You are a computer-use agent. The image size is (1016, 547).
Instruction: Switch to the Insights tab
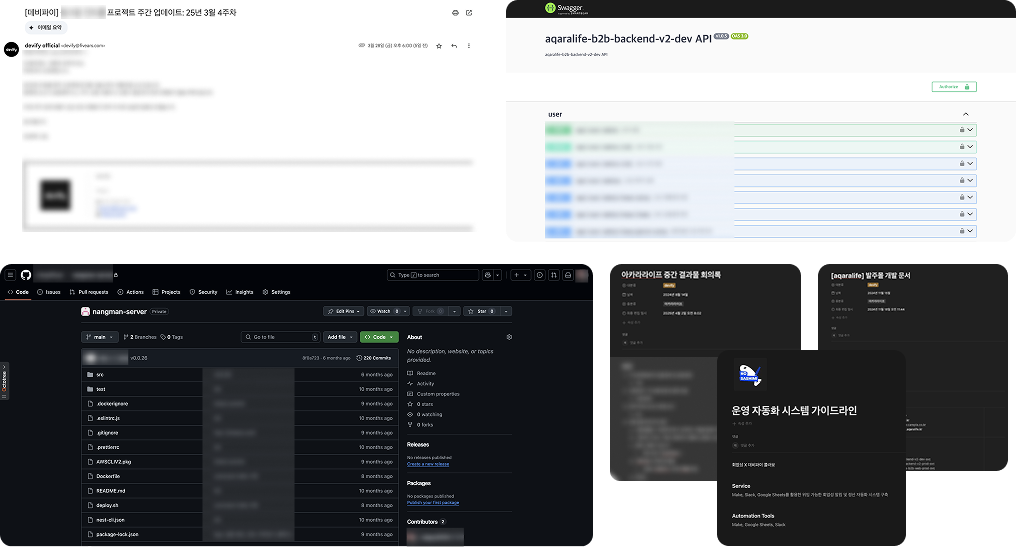pos(240,292)
